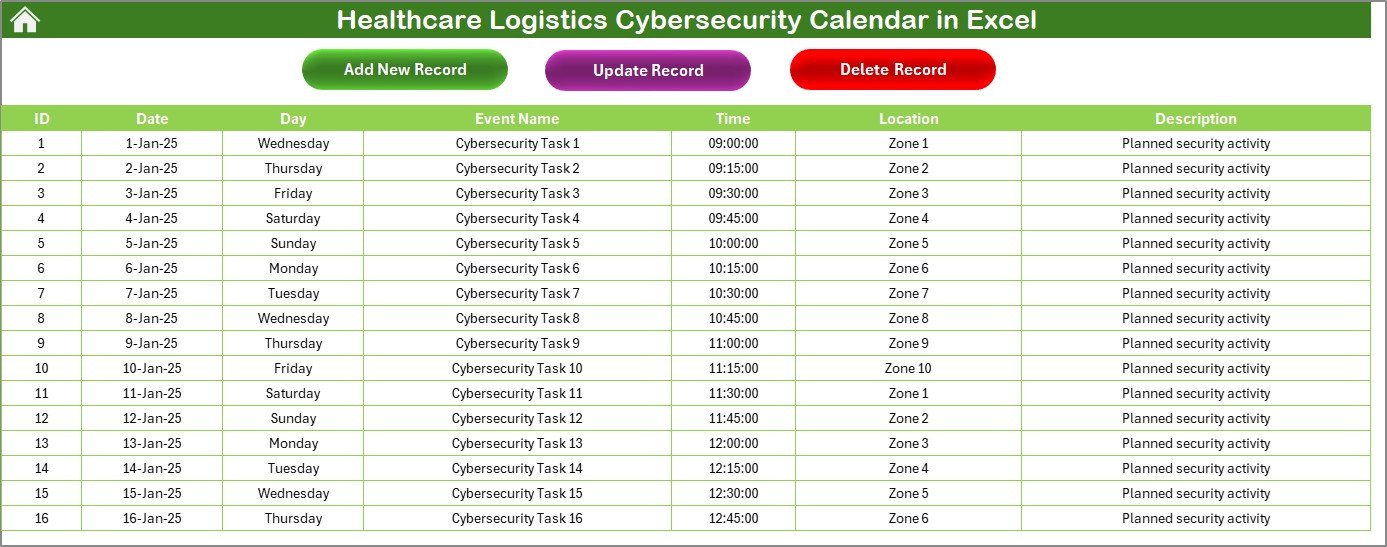Click the date cell 5-Jan-25

[152, 243]
